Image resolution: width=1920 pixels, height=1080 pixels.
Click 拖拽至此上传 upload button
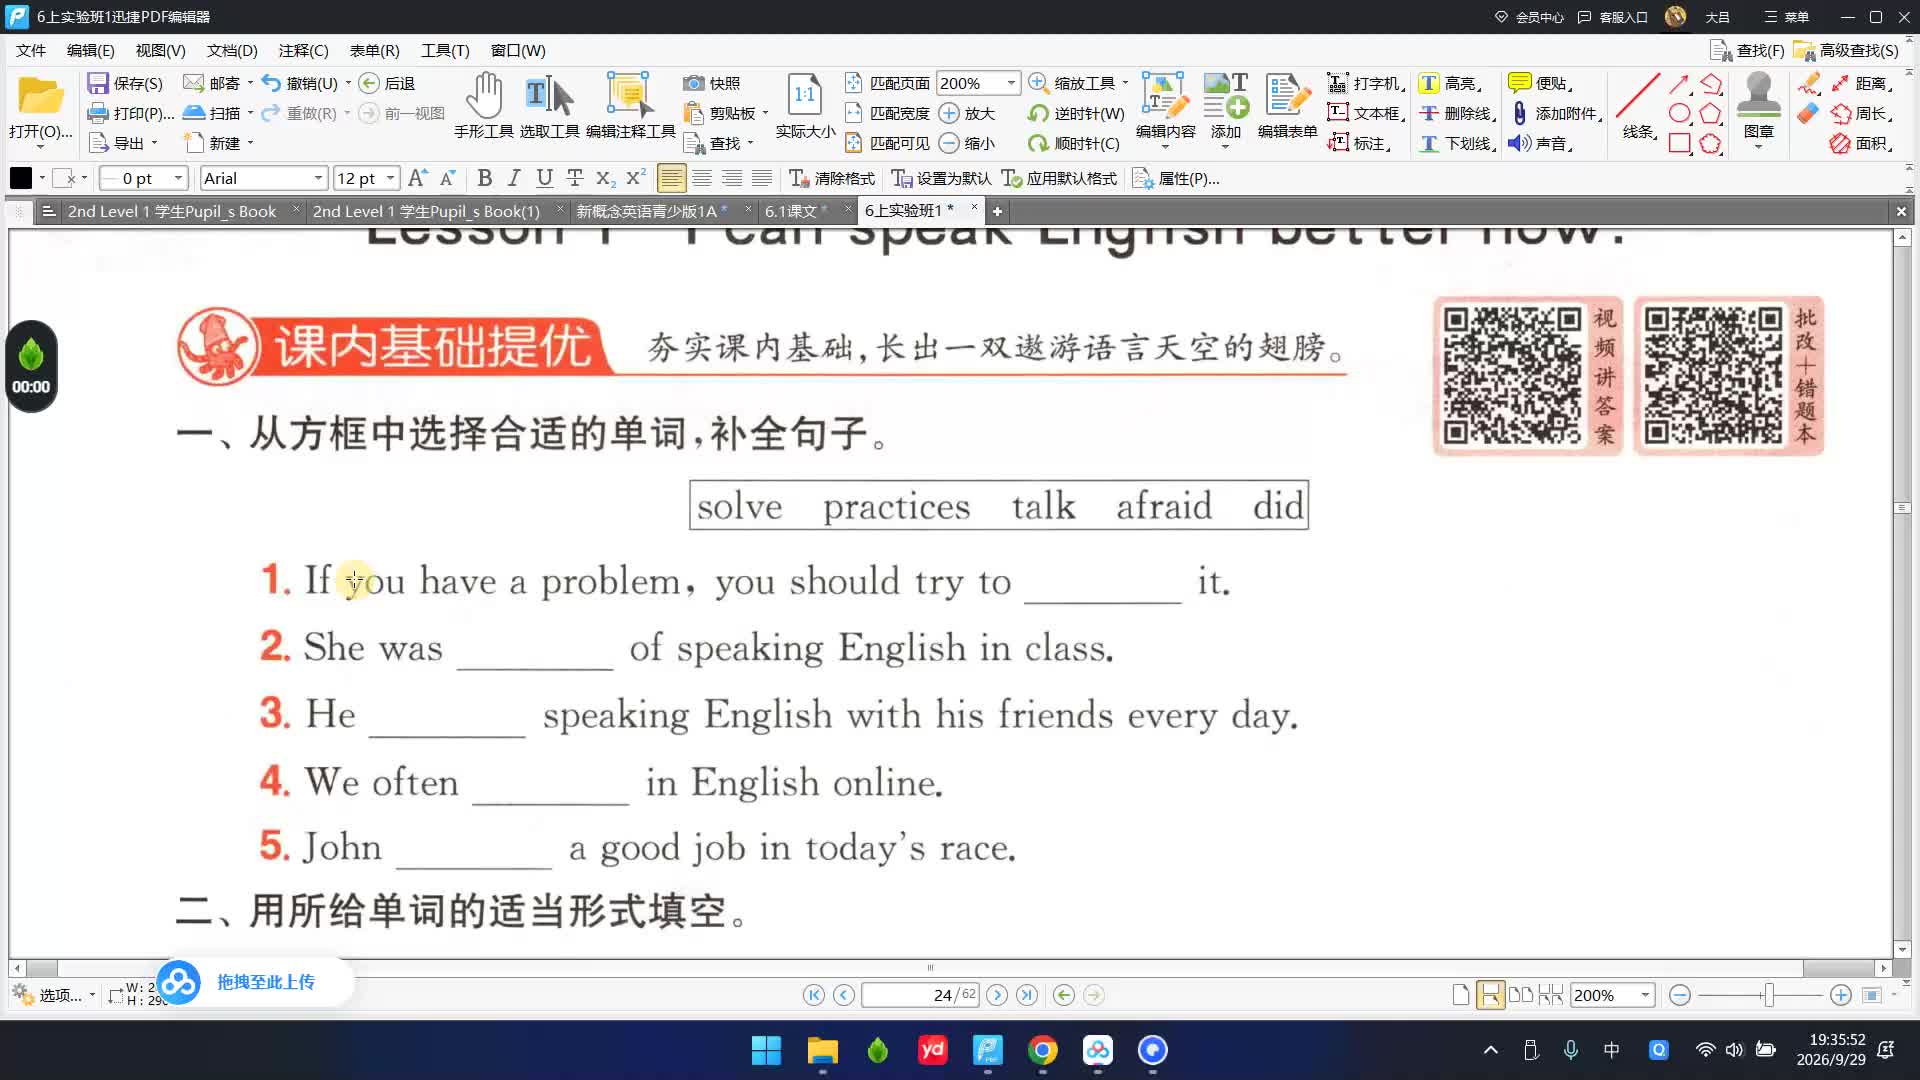click(x=256, y=982)
